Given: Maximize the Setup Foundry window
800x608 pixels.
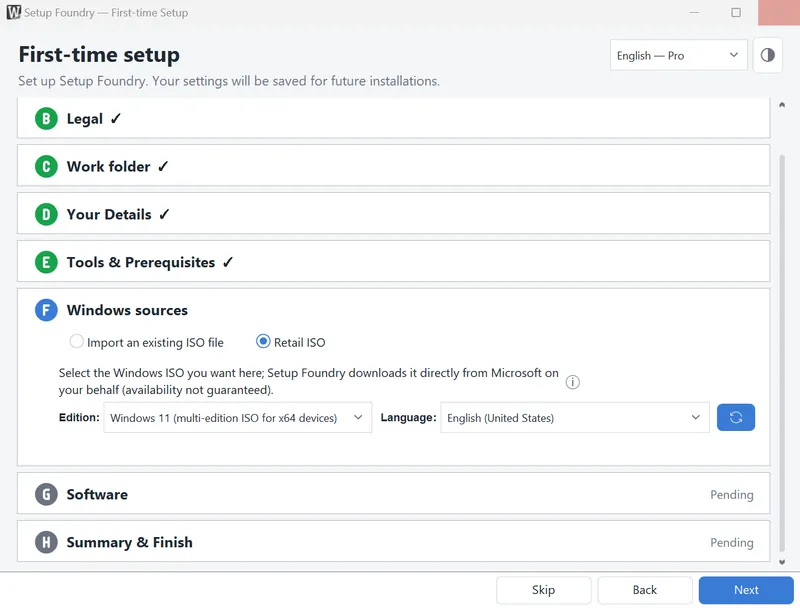Looking at the screenshot, I should (x=736, y=12).
